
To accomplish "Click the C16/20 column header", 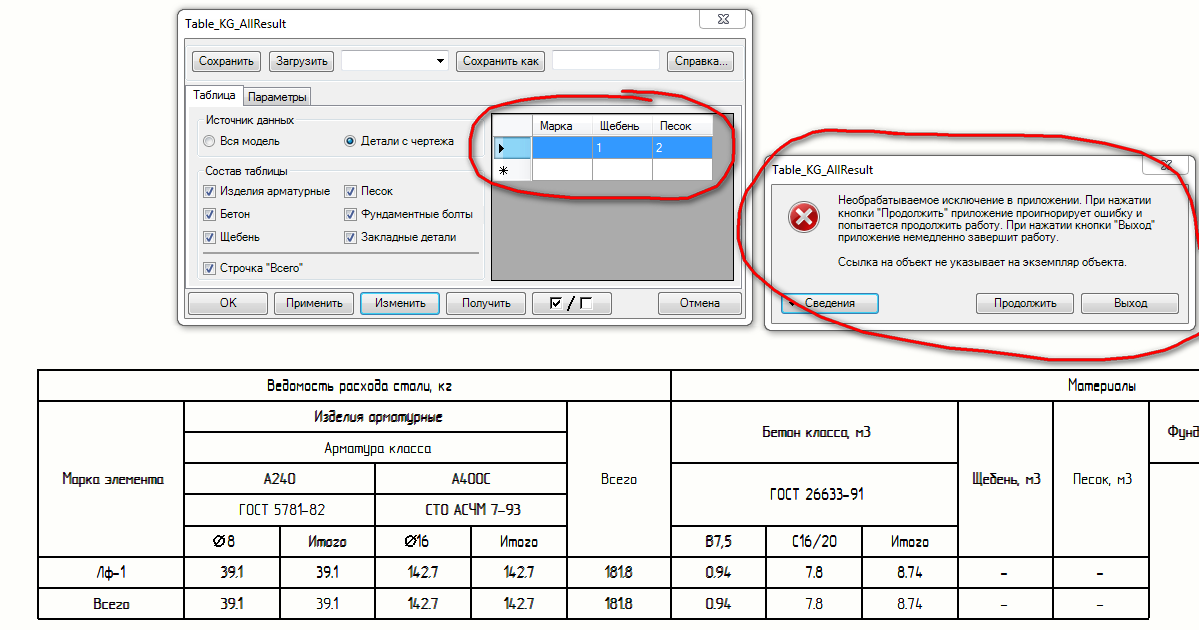I will [814, 541].
